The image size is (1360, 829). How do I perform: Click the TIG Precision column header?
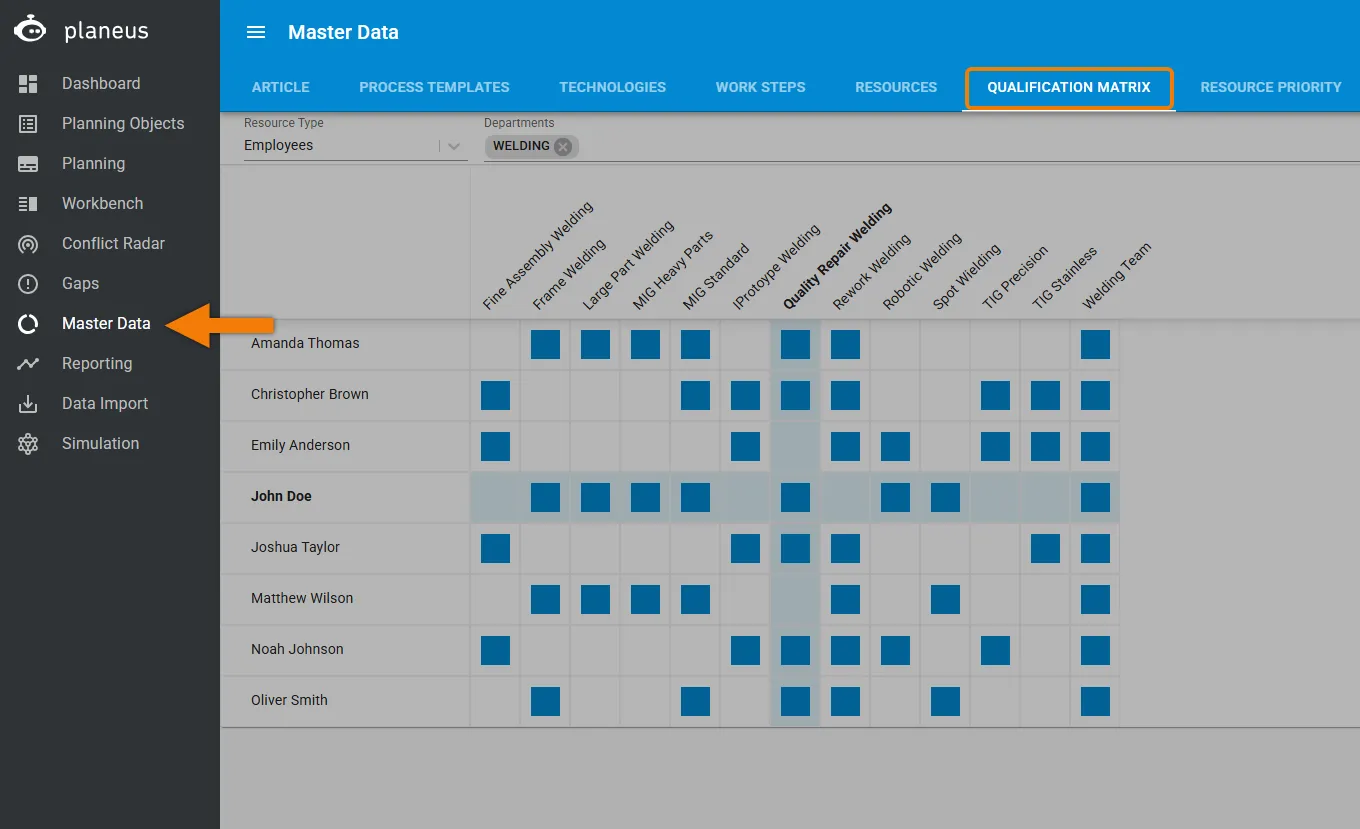click(1015, 277)
